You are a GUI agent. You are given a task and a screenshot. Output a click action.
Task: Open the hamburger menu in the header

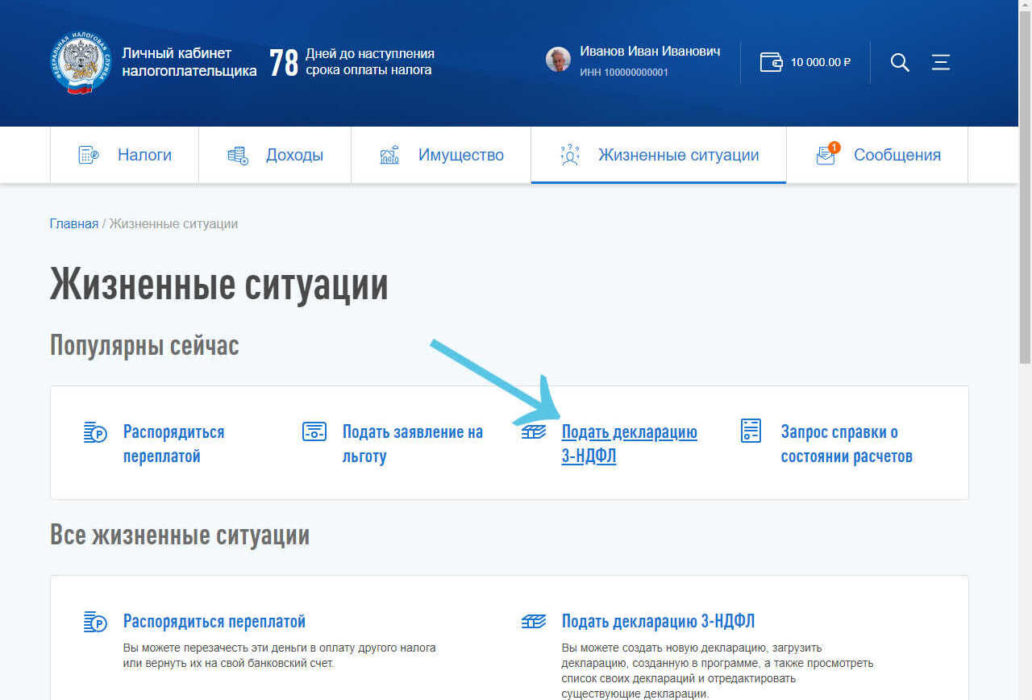click(940, 62)
